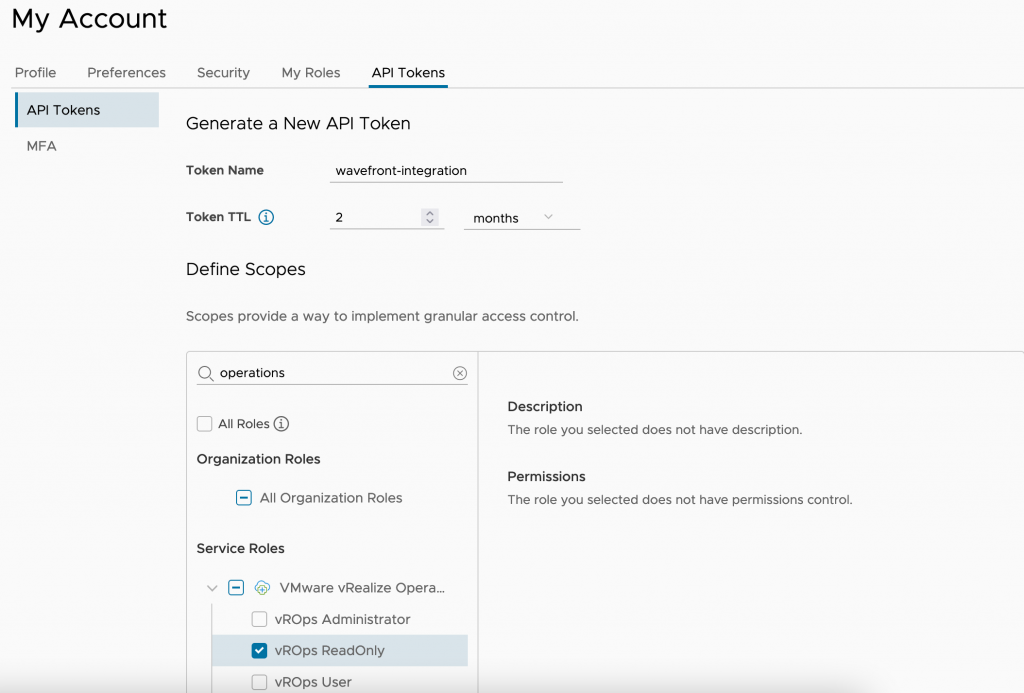Click the vROps ReadOnly role label

click(x=330, y=651)
